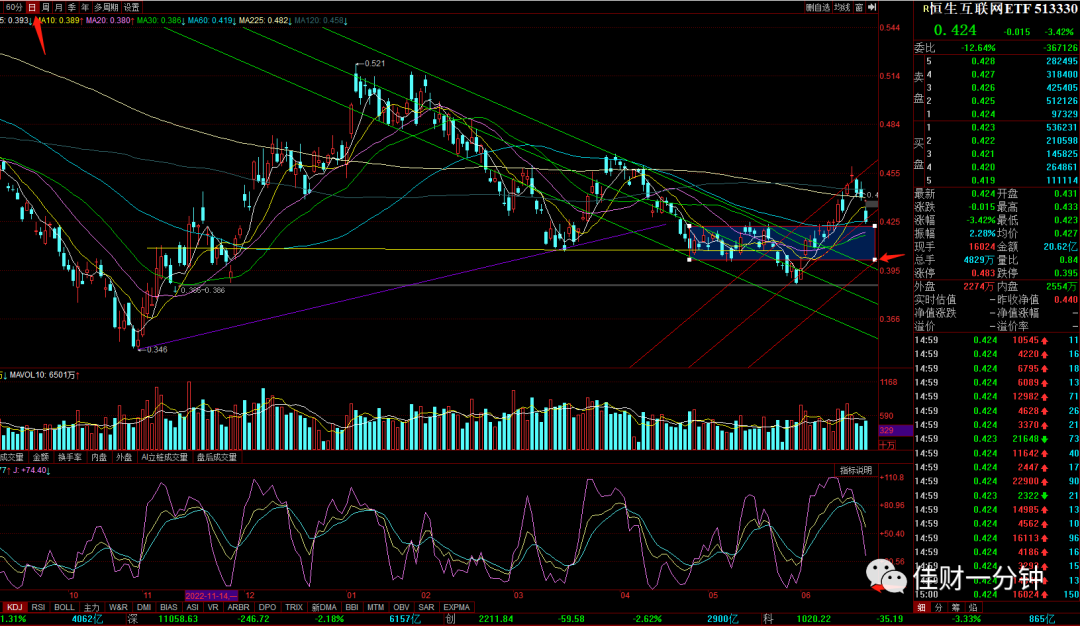1080x626 pixels.
Task: Select the 新DMA indicator tab
Action: pyautogui.click(x=324, y=607)
